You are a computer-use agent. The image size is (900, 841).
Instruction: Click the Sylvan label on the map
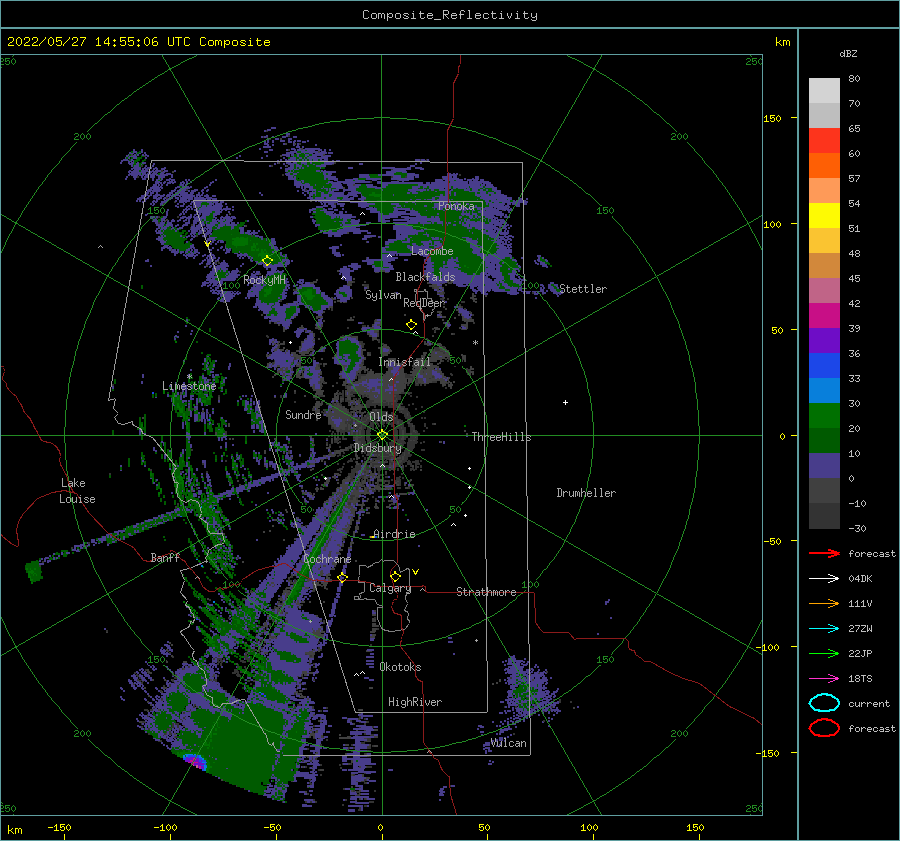[383, 295]
